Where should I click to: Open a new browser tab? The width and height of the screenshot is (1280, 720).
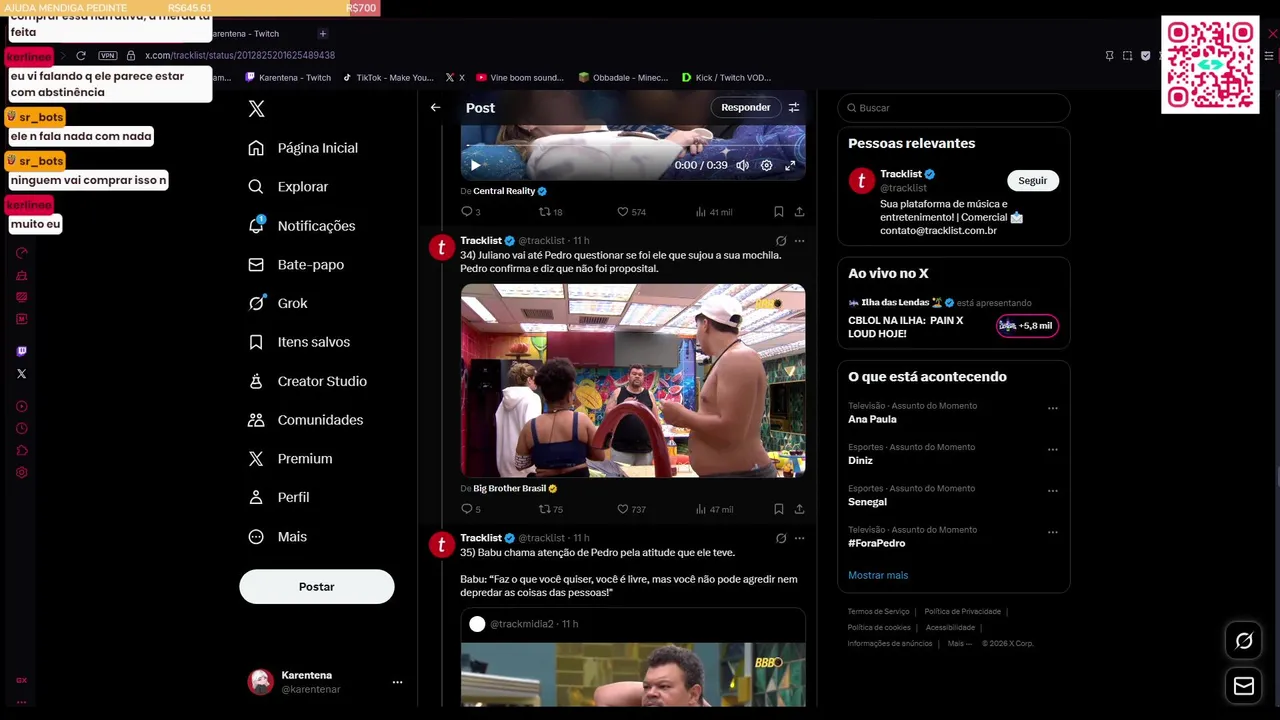(322, 34)
